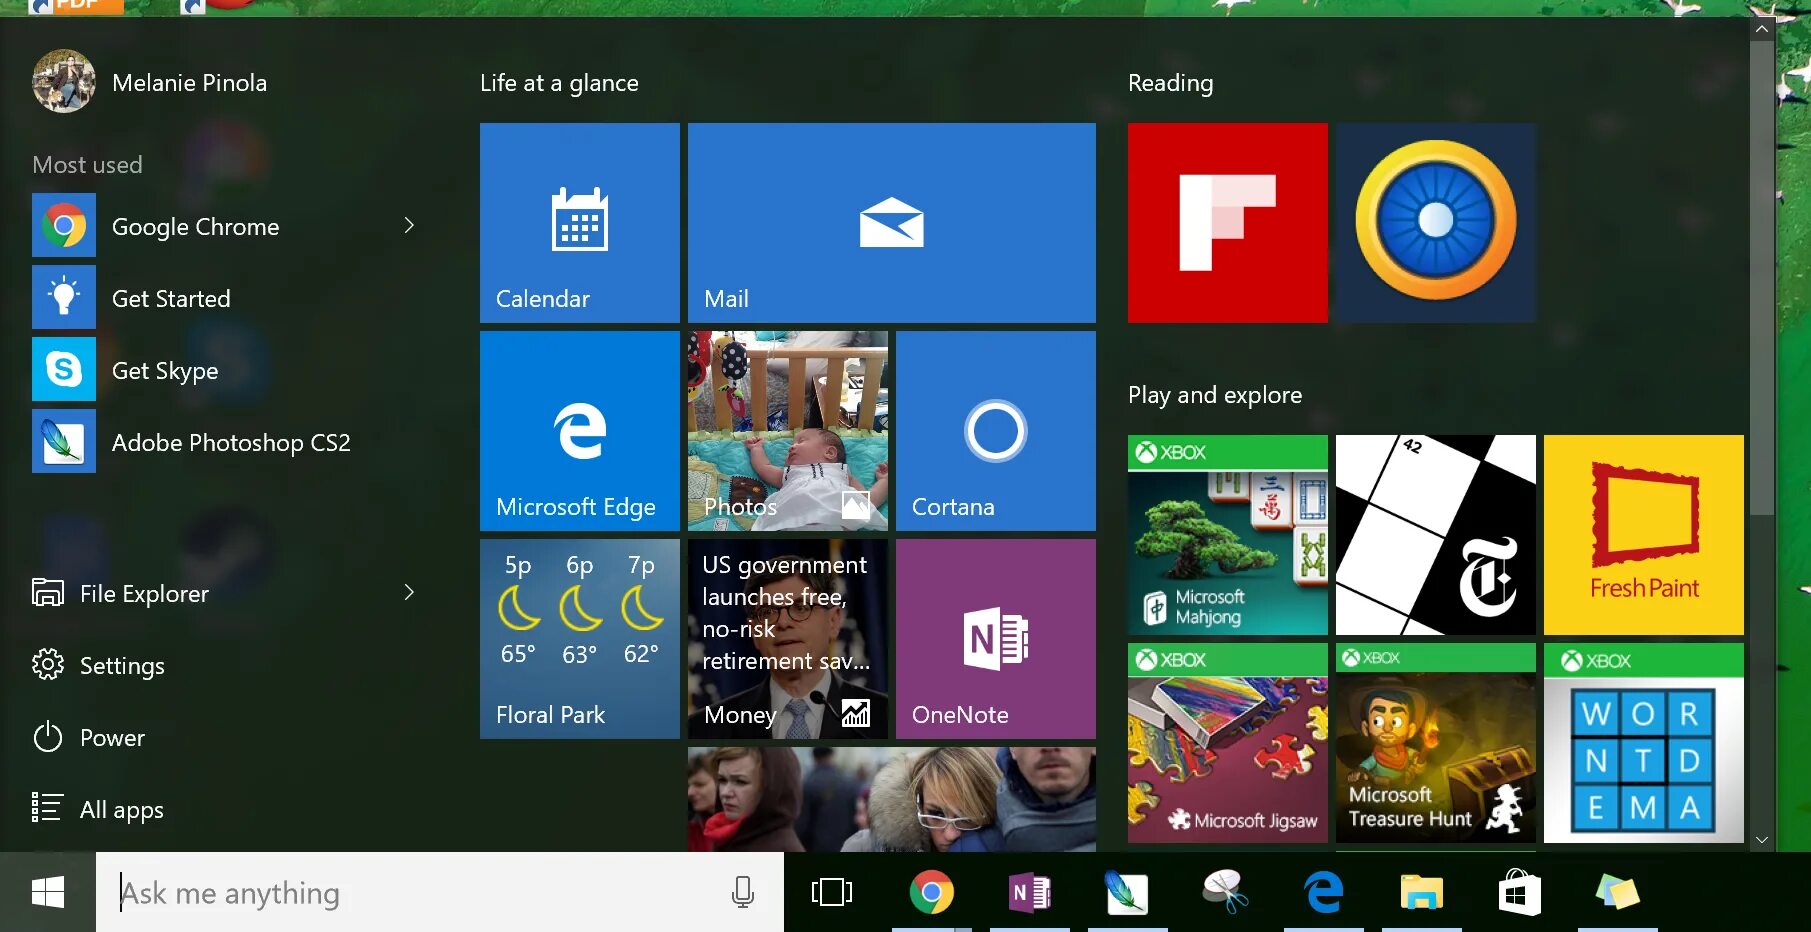
Task: Launch the Microsoft Mahjong tile
Action: click(1228, 535)
